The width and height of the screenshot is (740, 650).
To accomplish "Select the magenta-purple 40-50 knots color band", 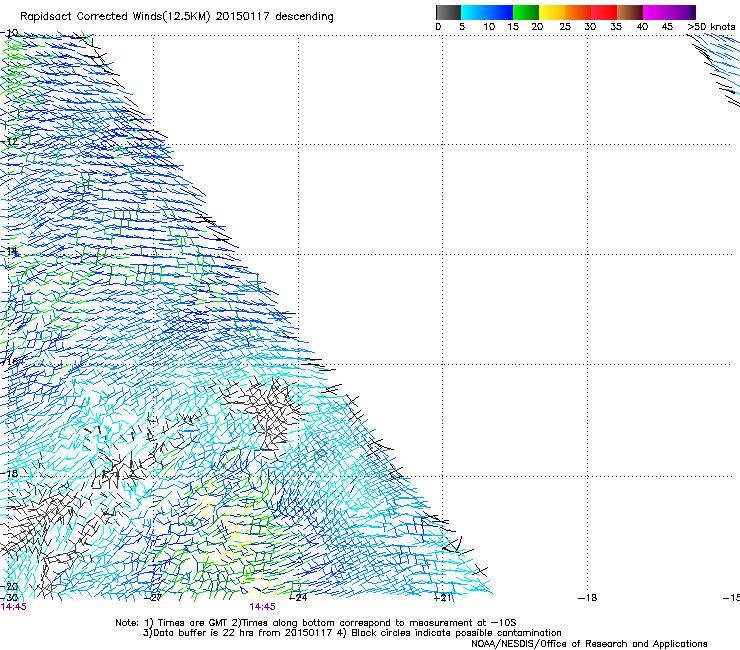I will point(669,12).
